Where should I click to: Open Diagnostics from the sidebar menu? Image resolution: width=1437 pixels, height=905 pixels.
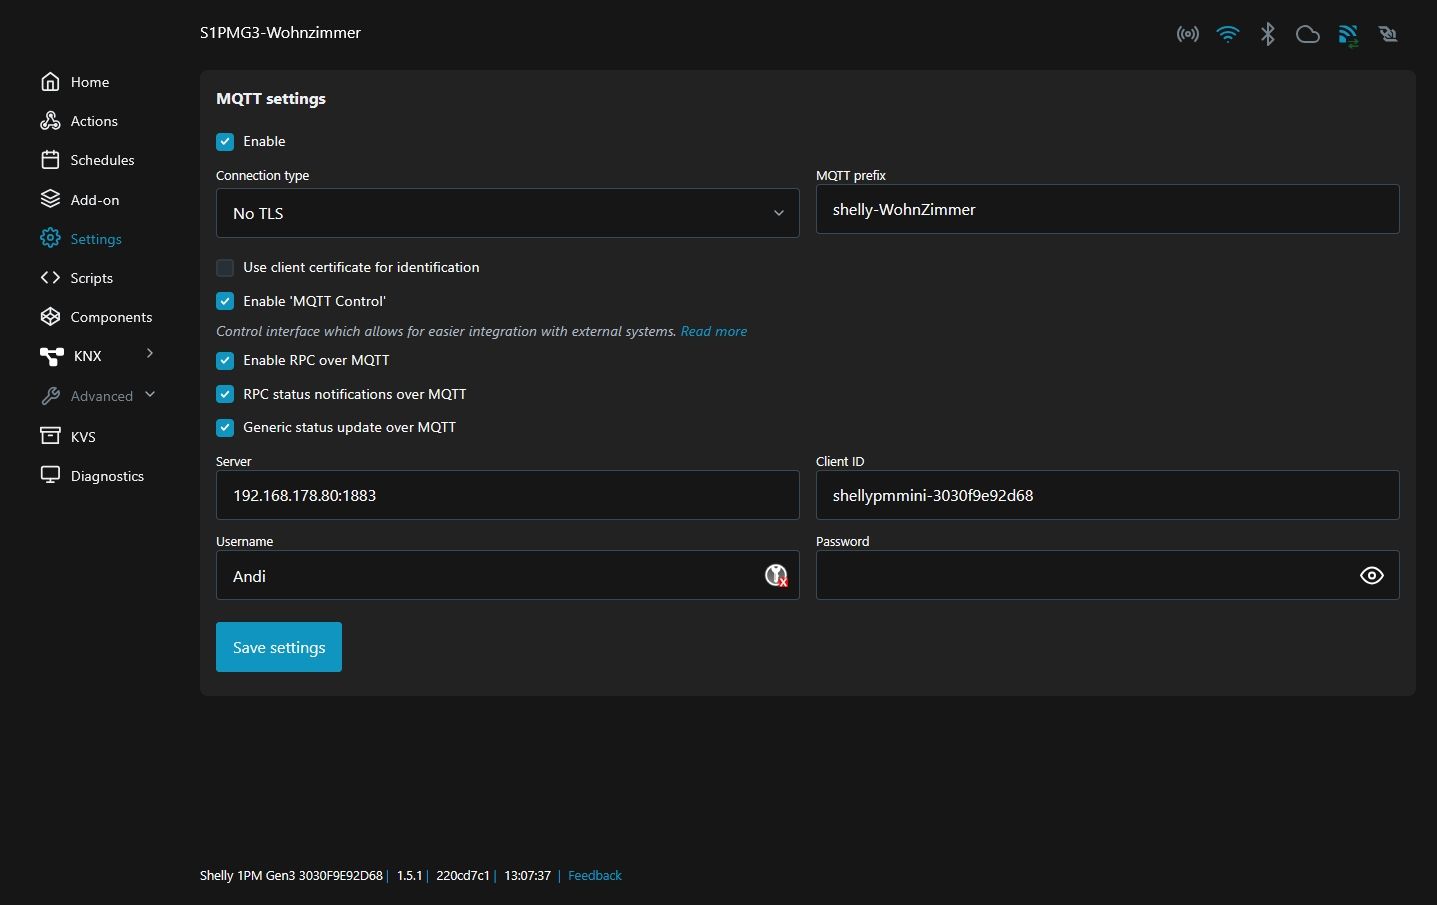pos(107,476)
